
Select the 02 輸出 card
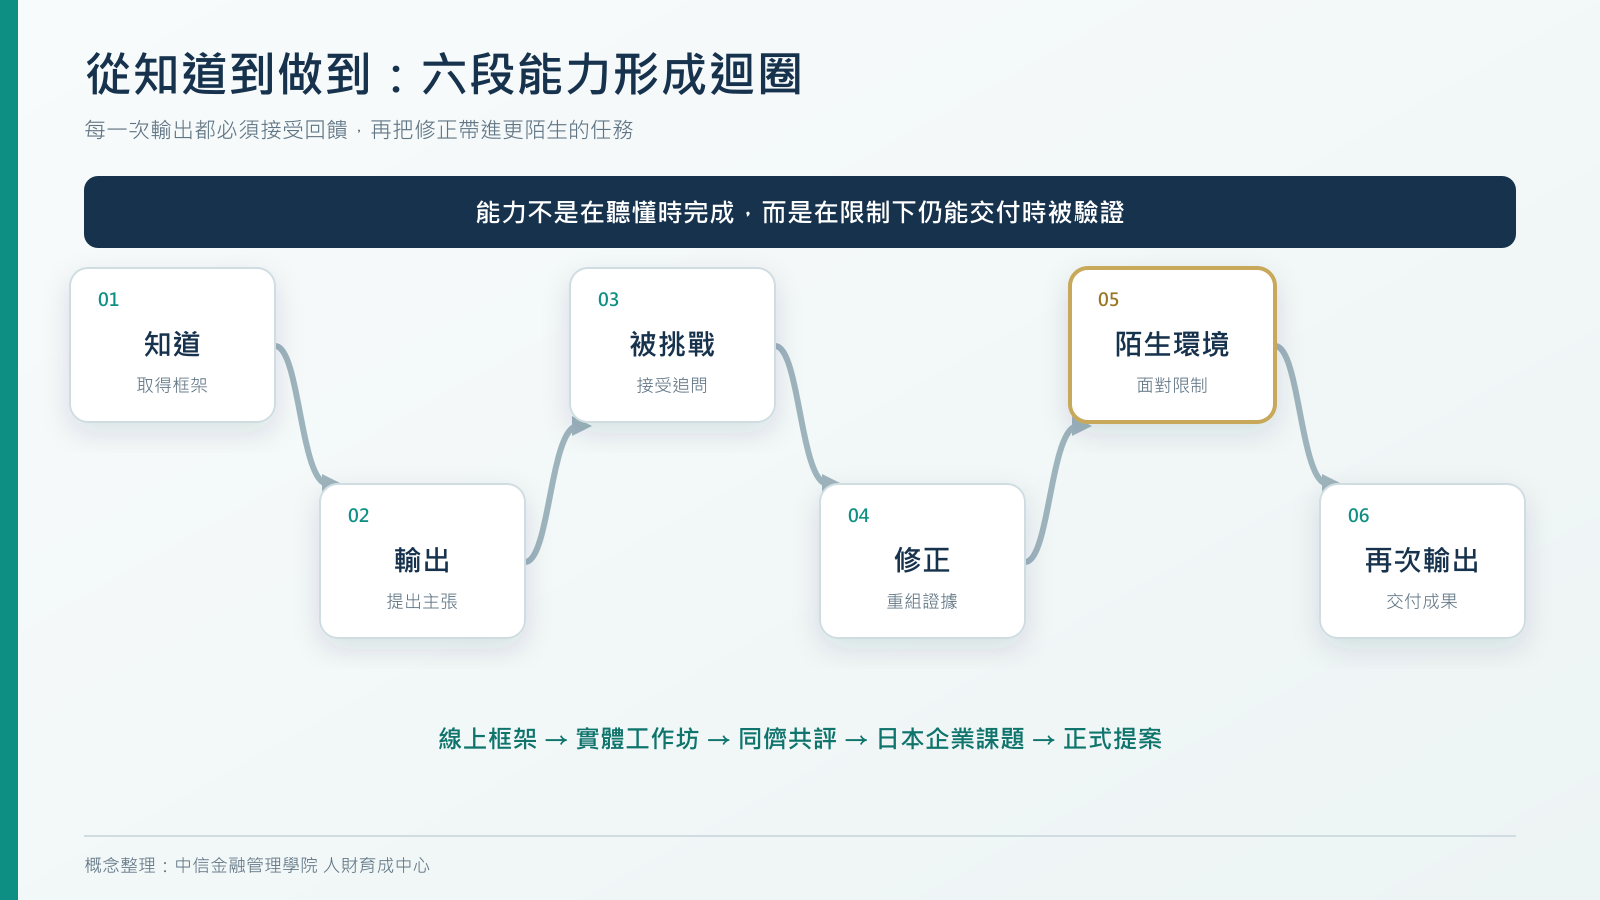coord(422,561)
